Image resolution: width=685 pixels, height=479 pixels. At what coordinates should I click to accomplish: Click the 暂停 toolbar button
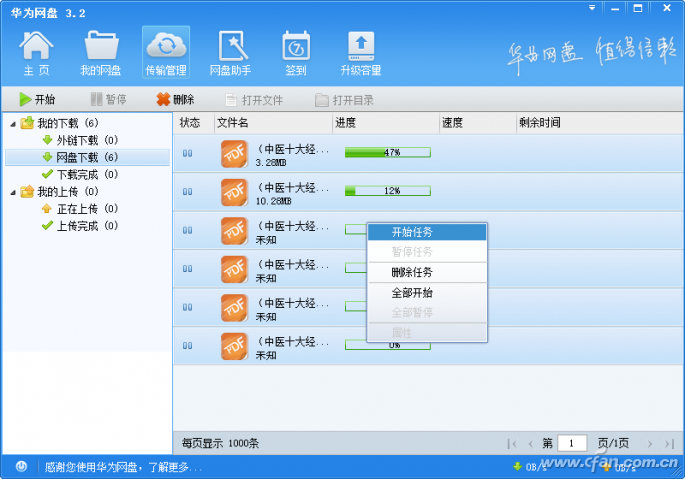108,99
